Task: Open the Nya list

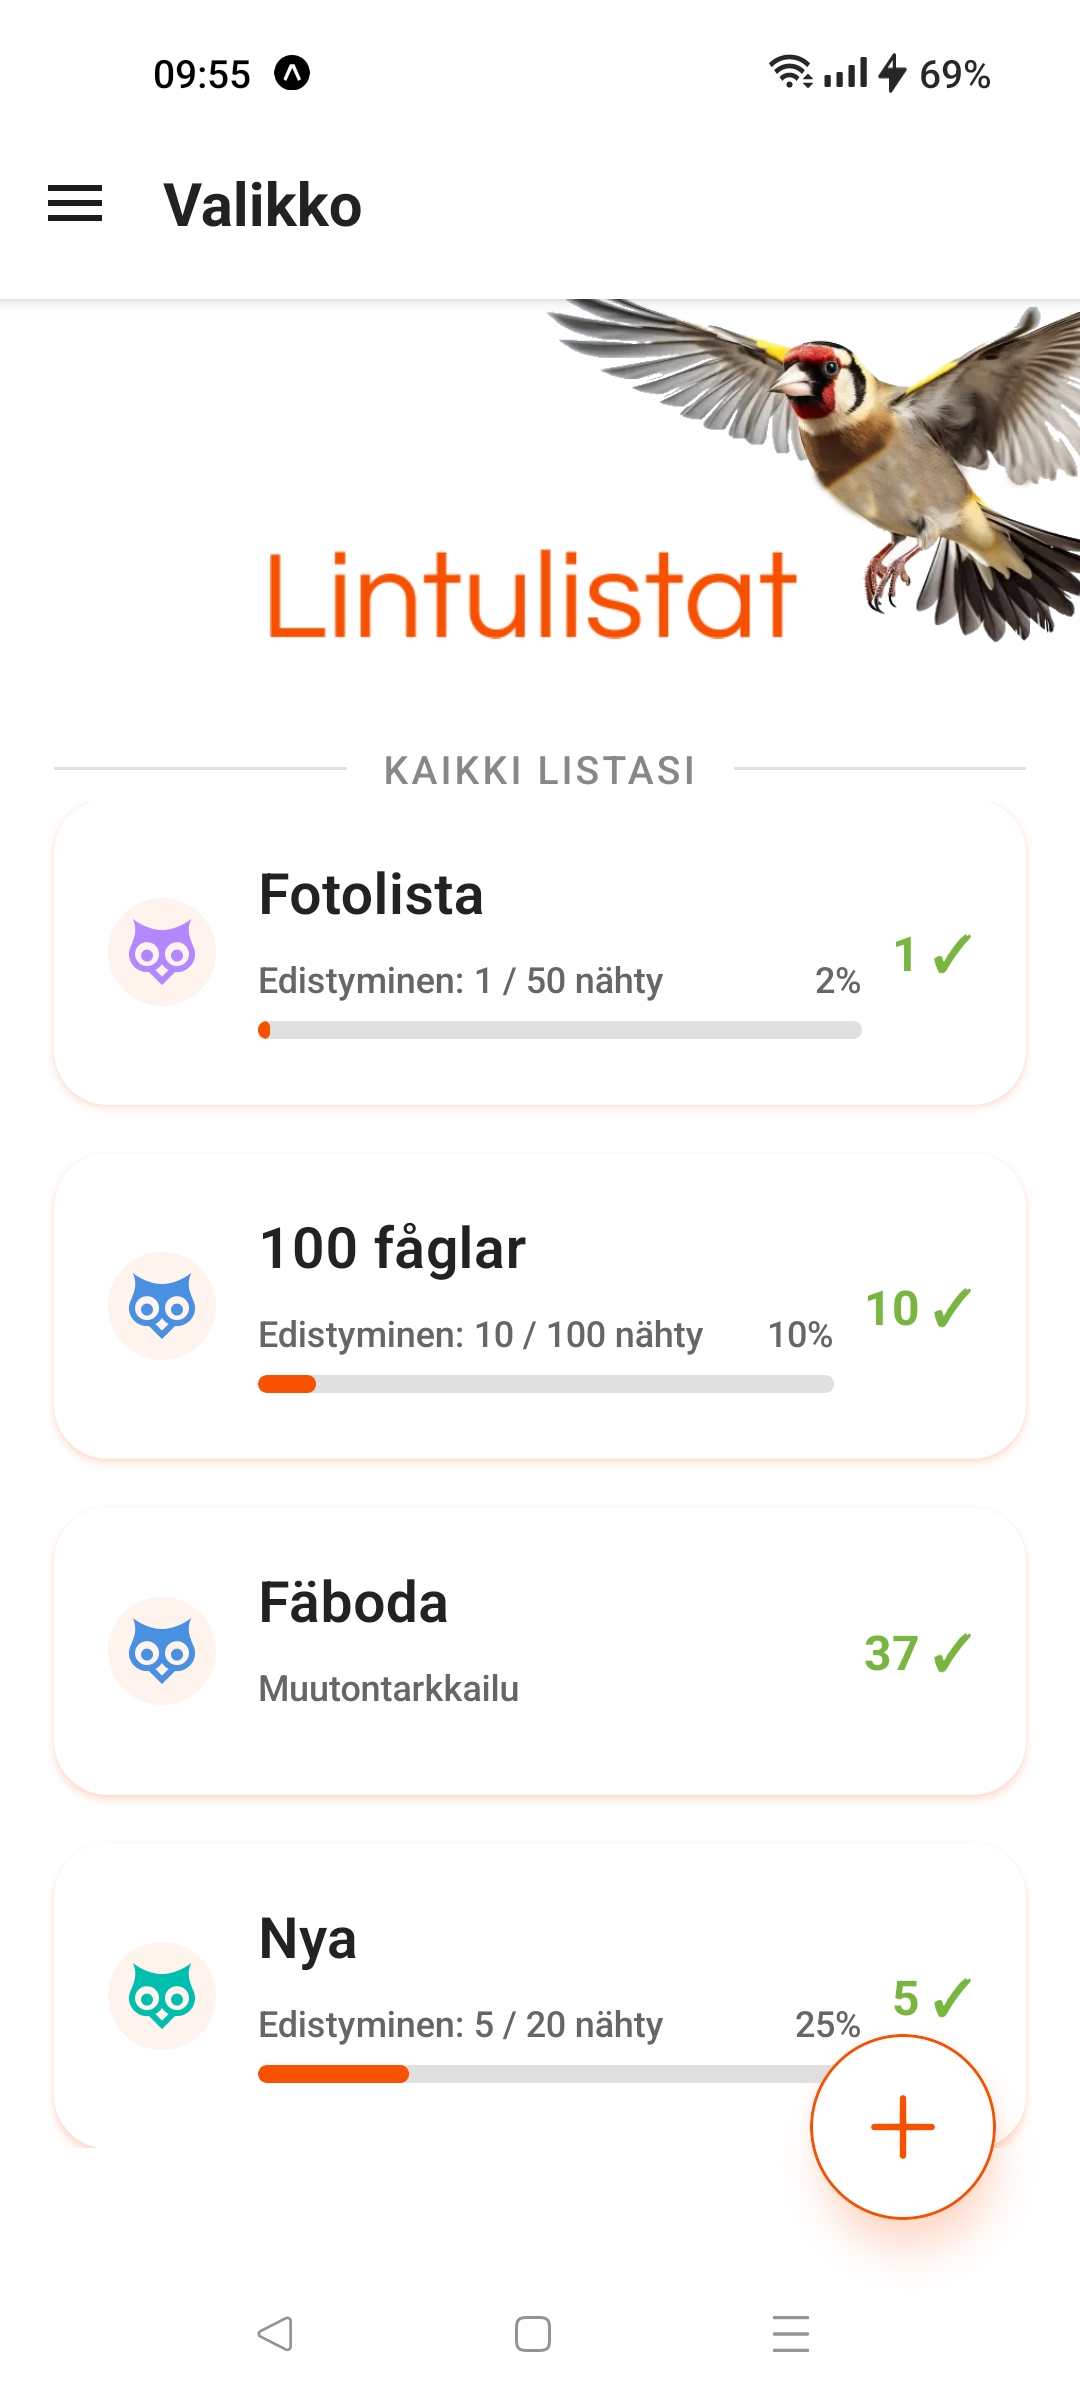Action: coord(308,1938)
